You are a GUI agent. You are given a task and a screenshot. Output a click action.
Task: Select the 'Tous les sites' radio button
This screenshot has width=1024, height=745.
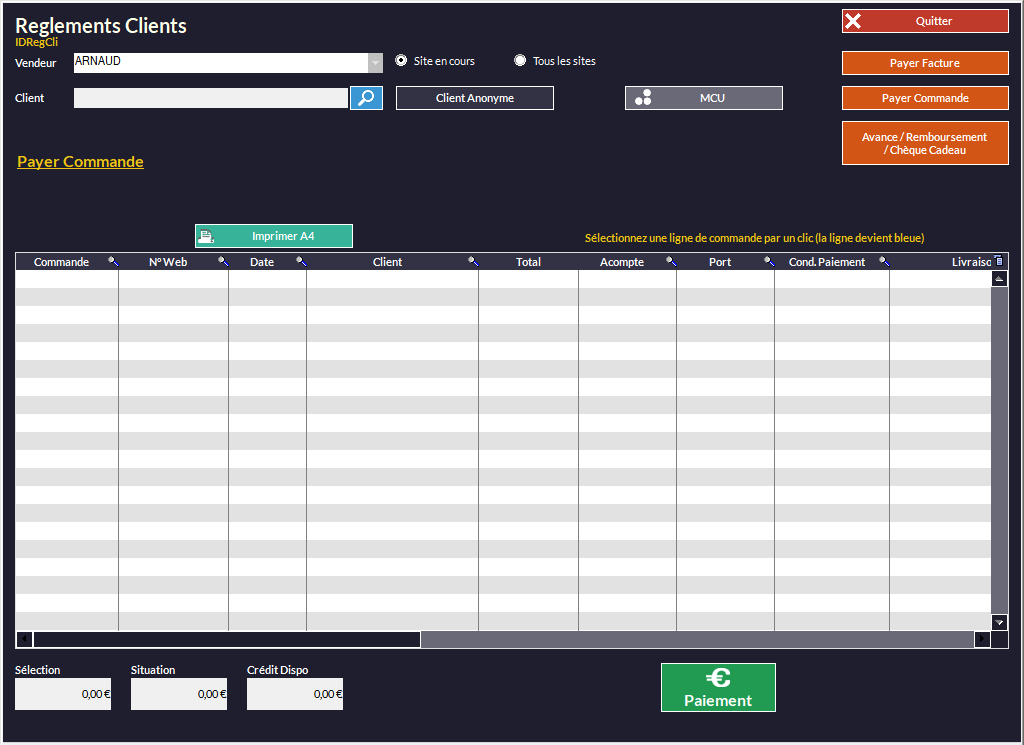click(520, 61)
